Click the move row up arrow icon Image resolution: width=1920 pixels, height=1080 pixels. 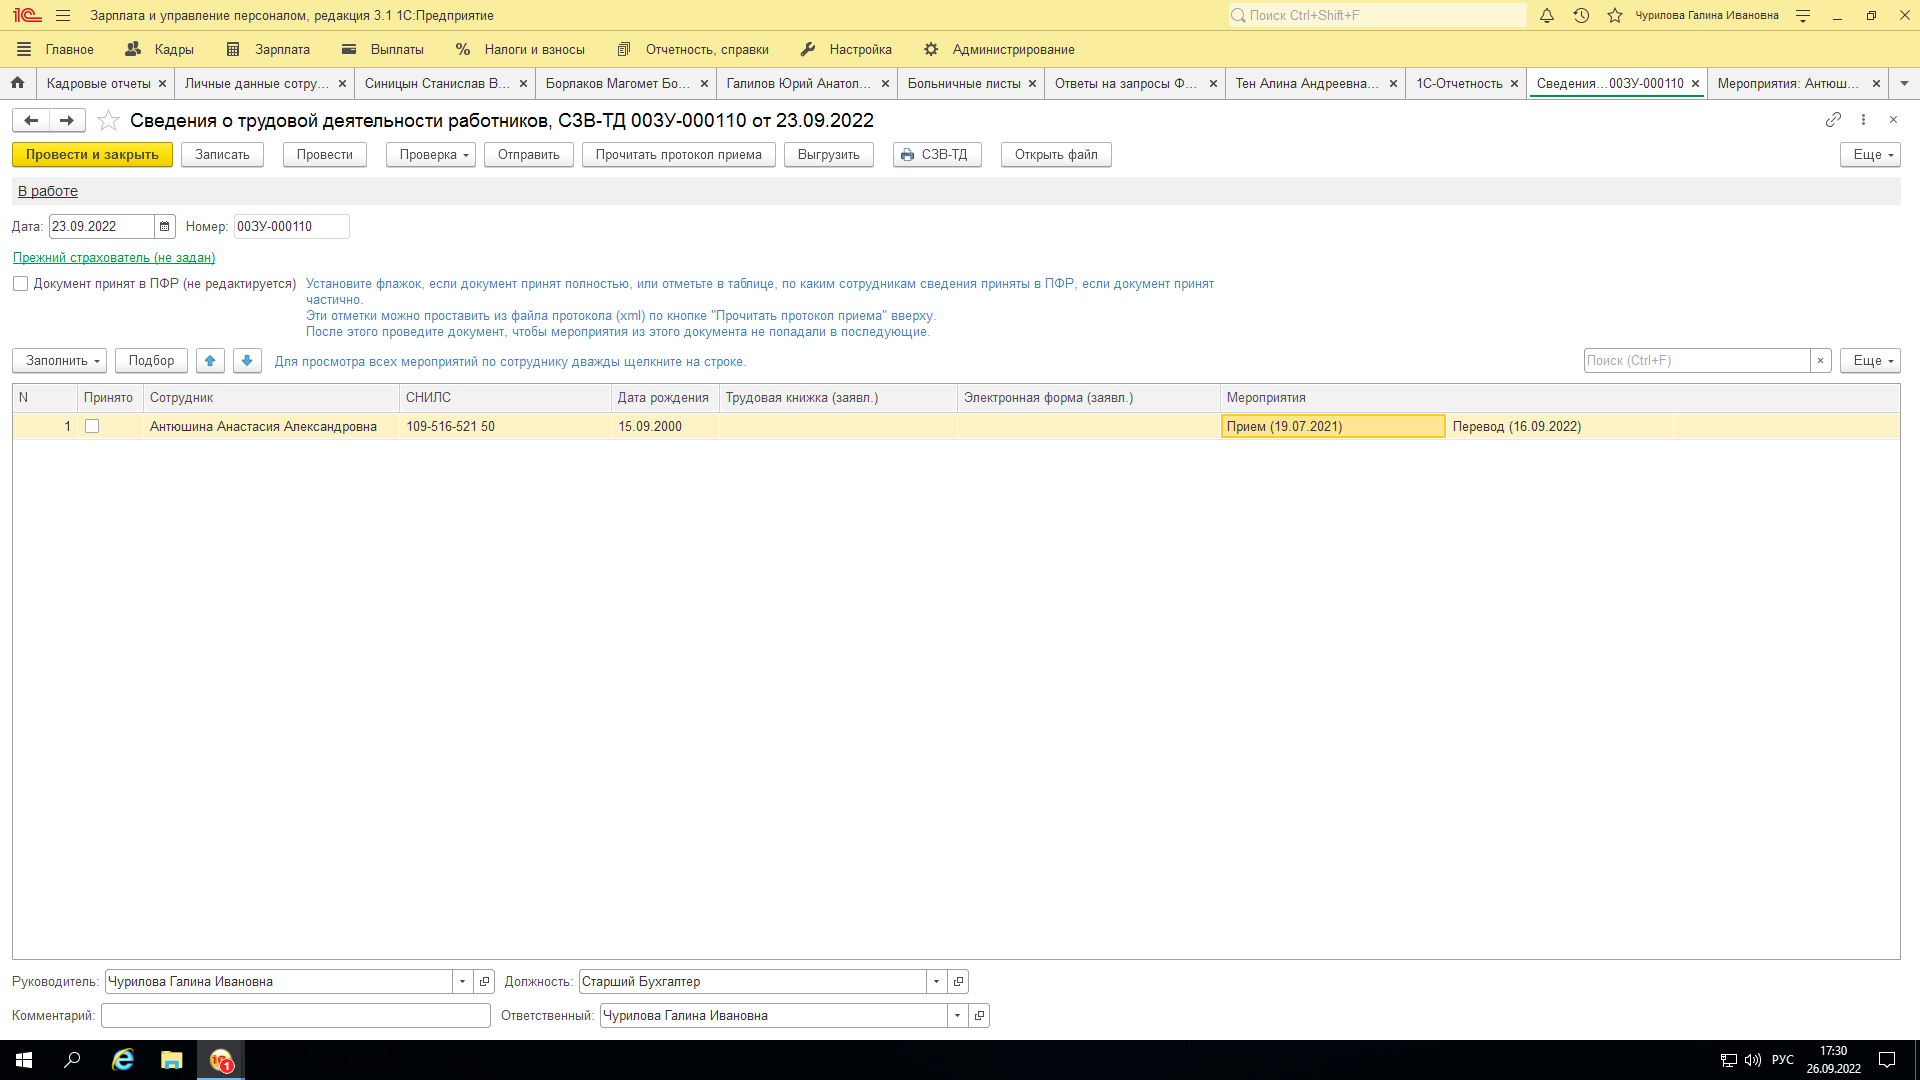(x=210, y=361)
